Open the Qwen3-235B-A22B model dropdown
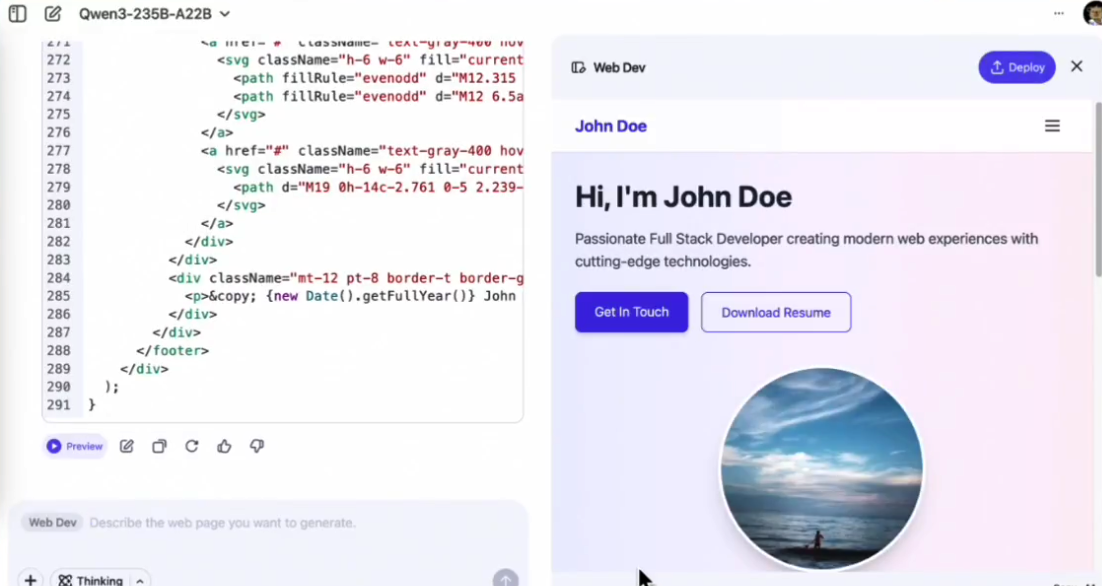Viewport: 1102px width, 586px height. 154,14
